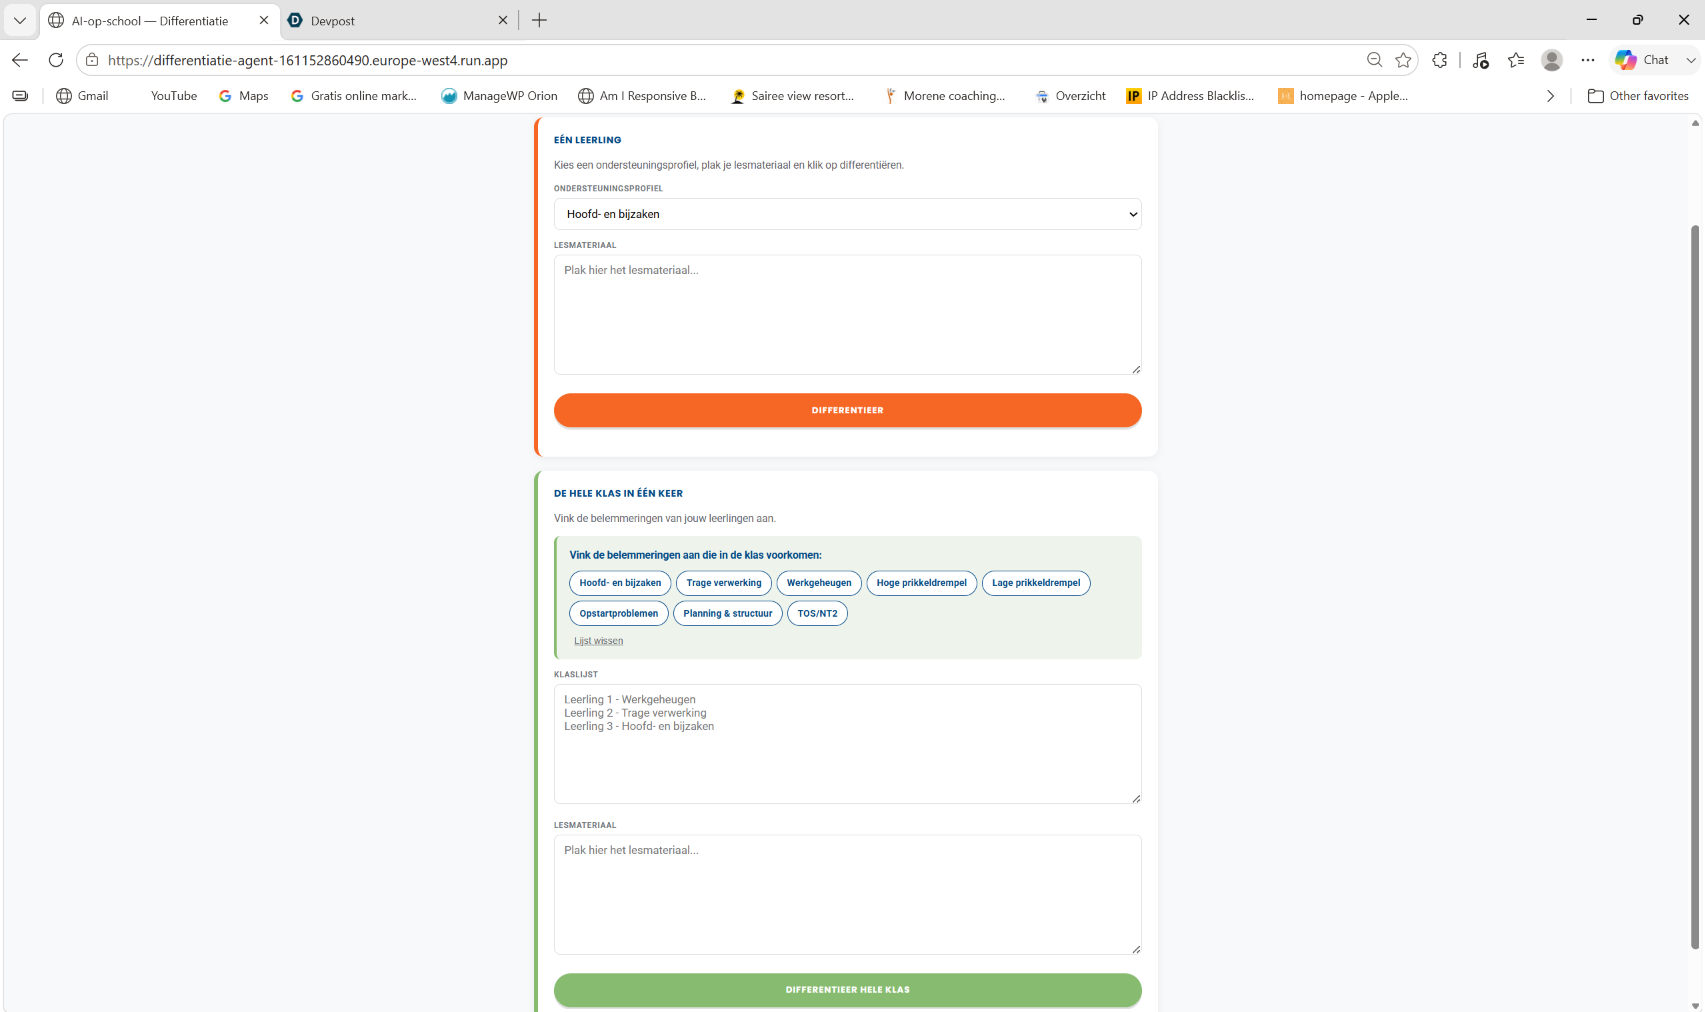This screenshot has height=1012, width=1705.
Task: Select the AI-op-school Differentiatie tab
Action: [x=150, y=20]
